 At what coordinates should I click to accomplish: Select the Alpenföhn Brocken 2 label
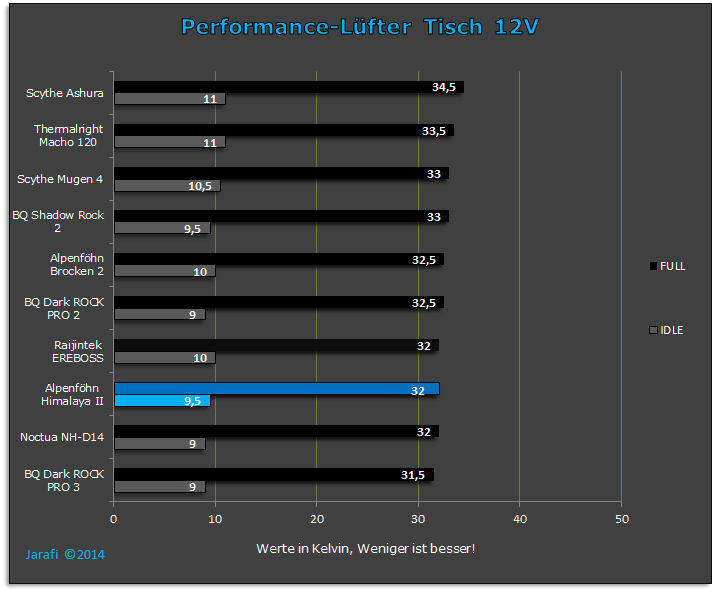coord(76,265)
